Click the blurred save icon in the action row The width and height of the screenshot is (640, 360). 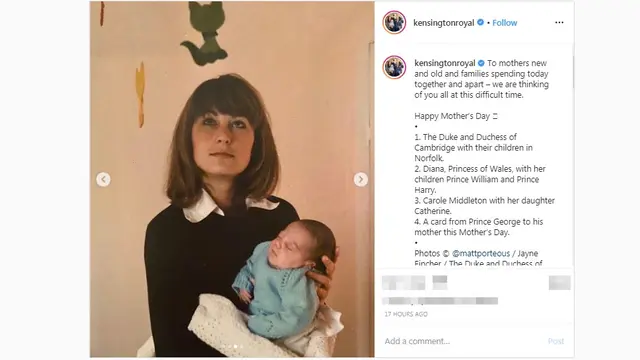(560, 282)
